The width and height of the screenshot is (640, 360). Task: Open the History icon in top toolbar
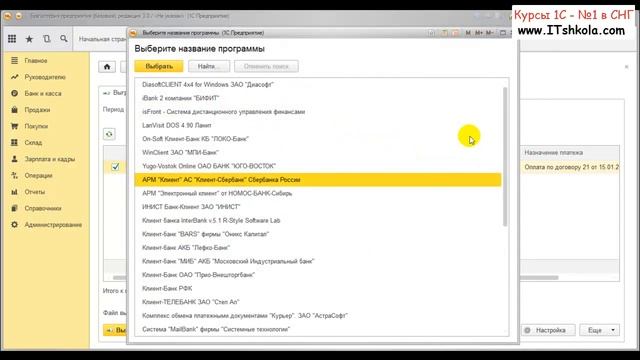(x=47, y=39)
